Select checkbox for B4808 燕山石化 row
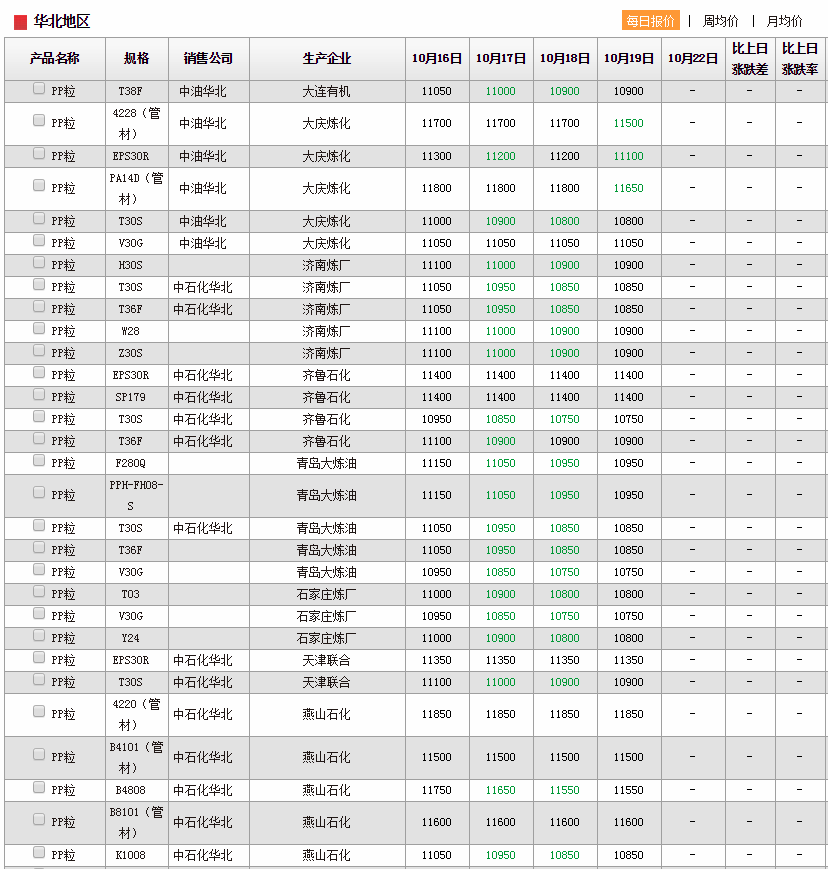The image size is (828, 869). pos(39,788)
